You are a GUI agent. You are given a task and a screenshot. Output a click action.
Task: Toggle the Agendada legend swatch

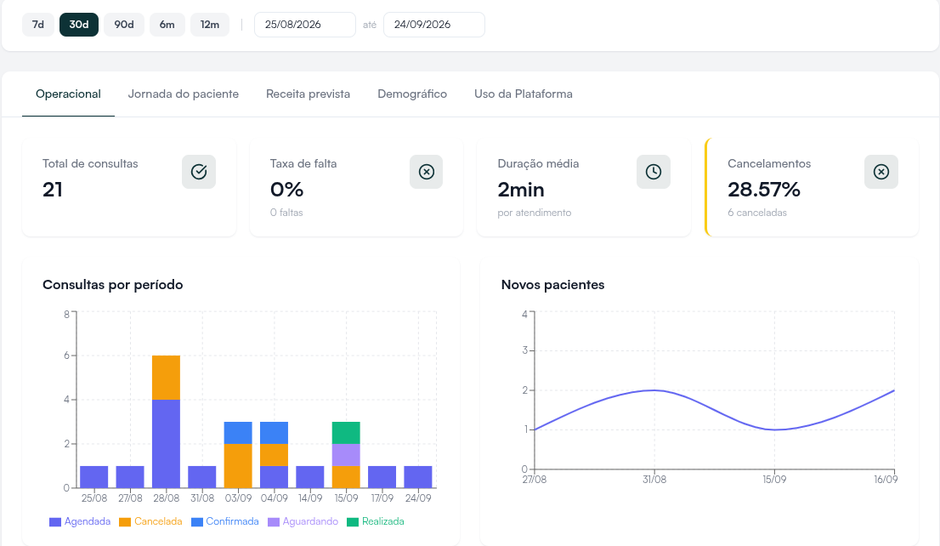click(55, 522)
